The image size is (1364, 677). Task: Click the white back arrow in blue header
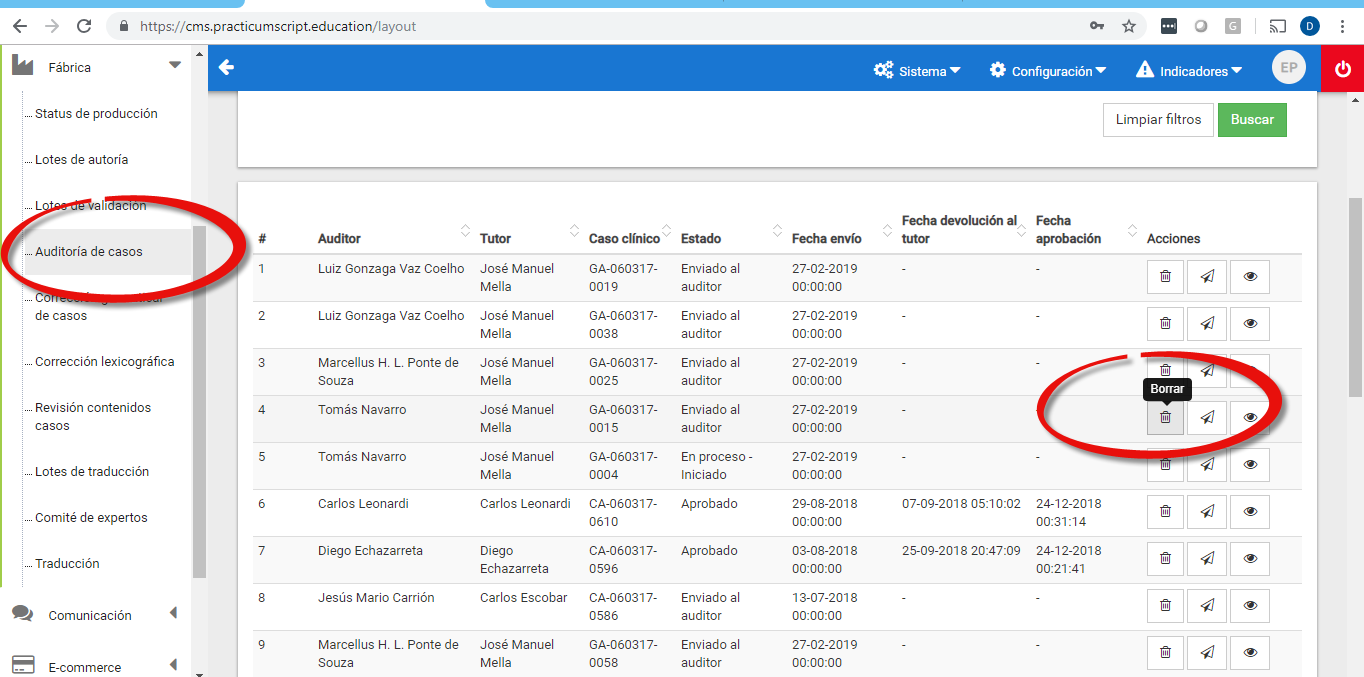226,68
